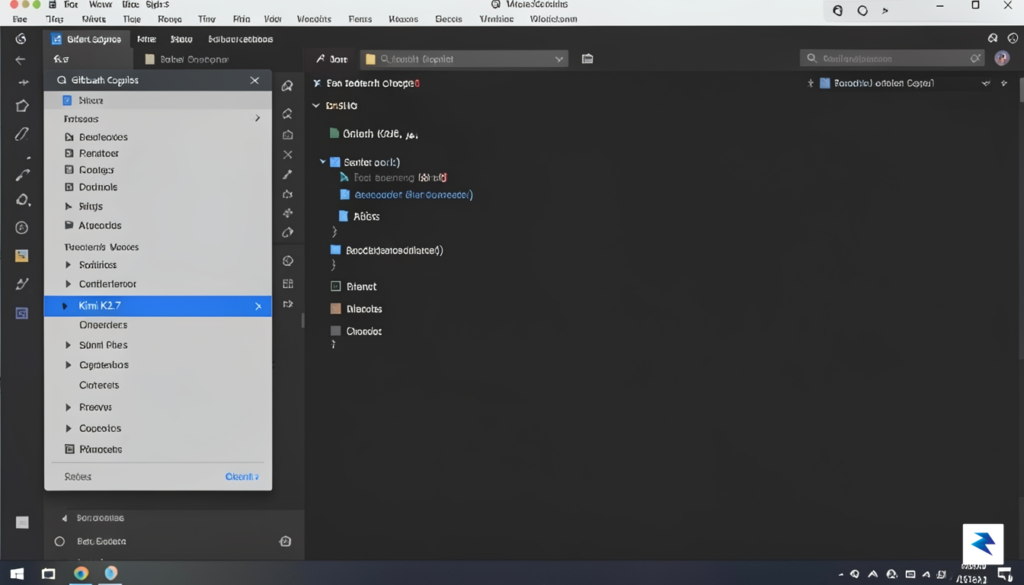Click the export arrow icon below the grid icon
Image resolution: width=1024 pixels, height=585 pixels.
(x=287, y=304)
